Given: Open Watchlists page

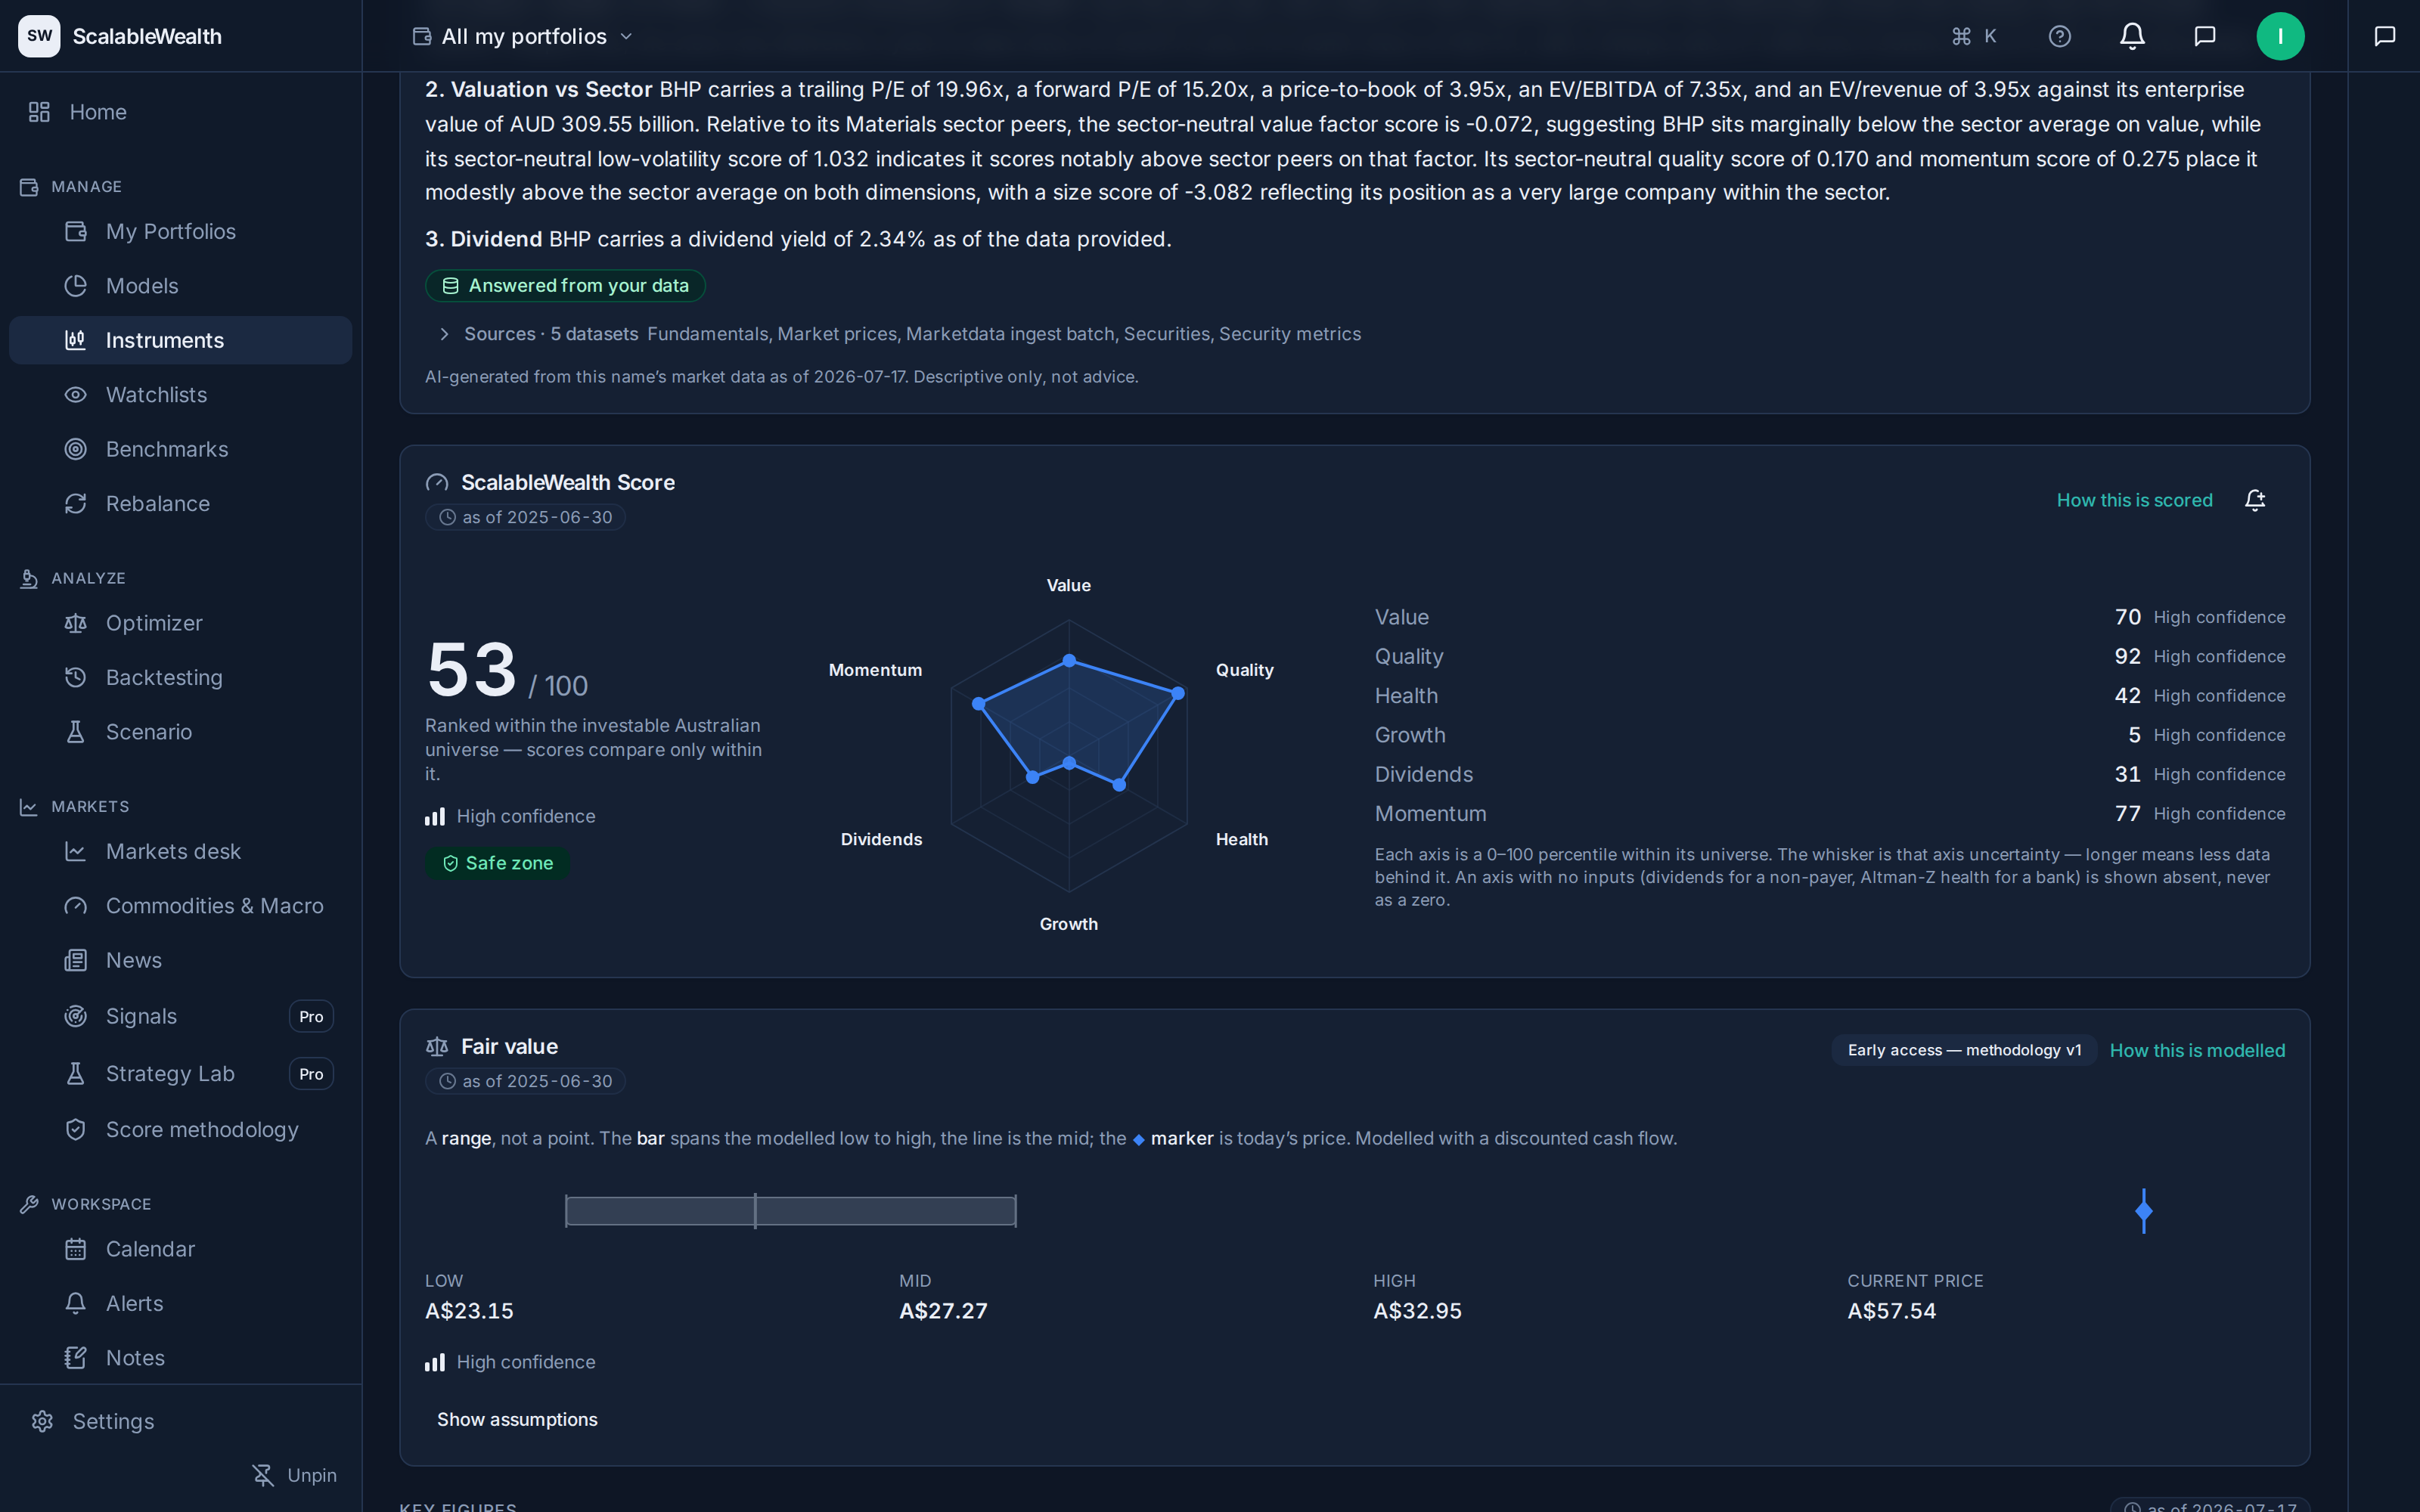Looking at the screenshot, I should pos(180,395).
